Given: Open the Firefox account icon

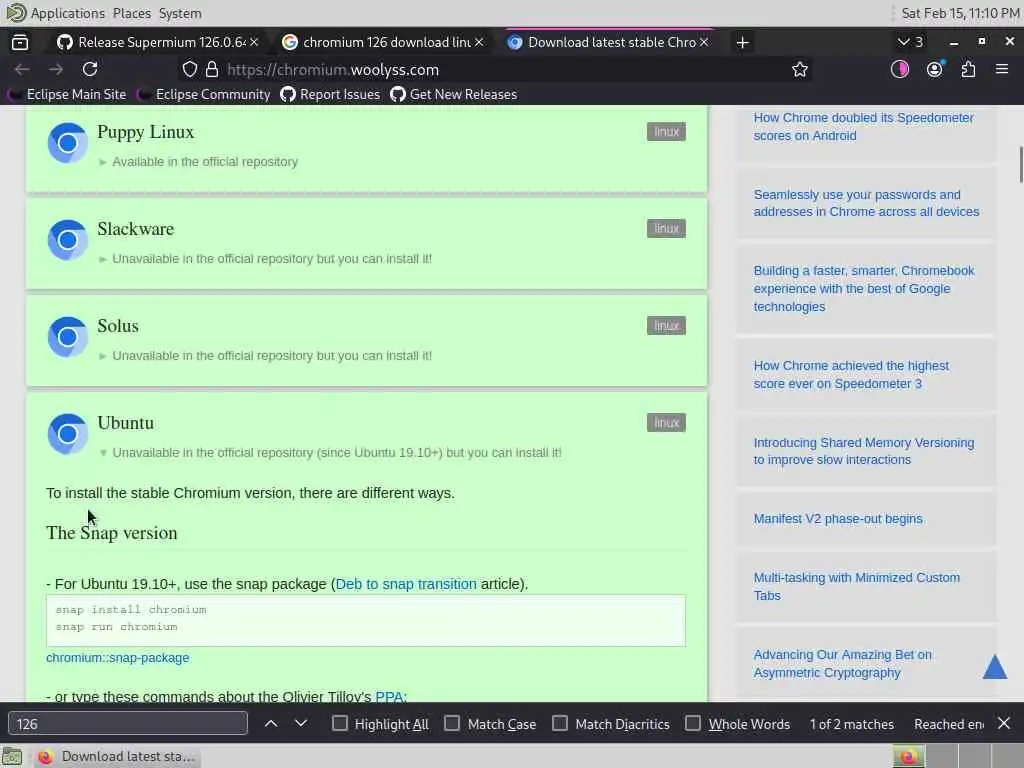Looking at the screenshot, I should pos(935,69).
